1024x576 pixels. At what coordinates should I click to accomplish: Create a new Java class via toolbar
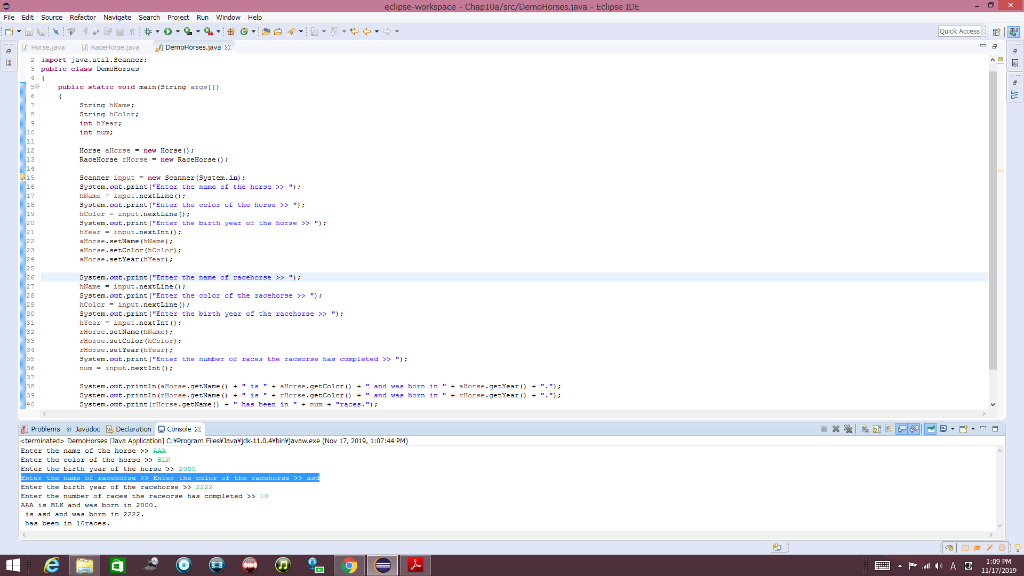(243, 31)
